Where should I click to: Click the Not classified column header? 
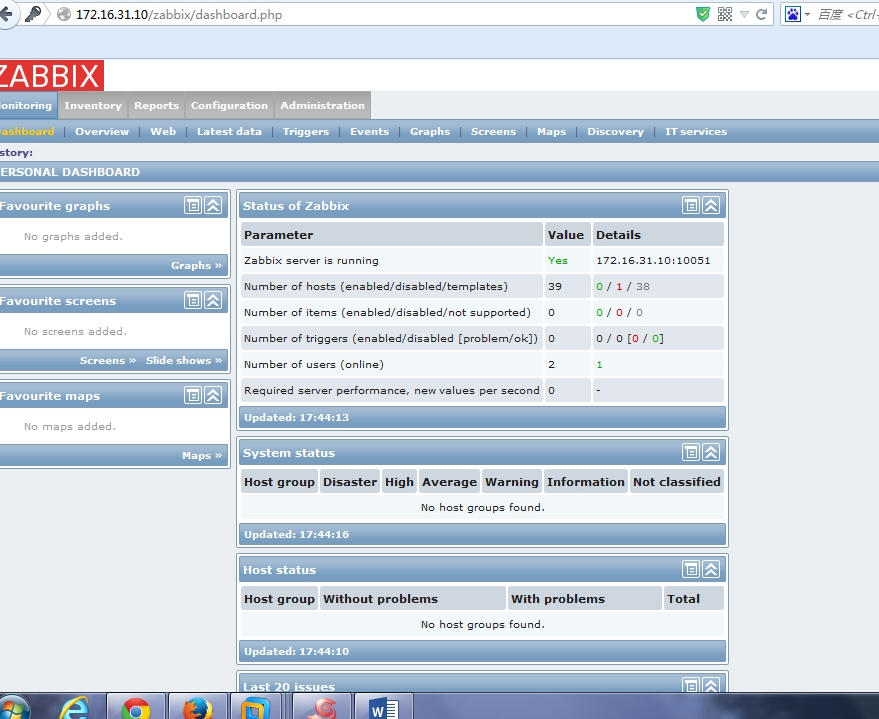pyautogui.click(x=677, y=482)
